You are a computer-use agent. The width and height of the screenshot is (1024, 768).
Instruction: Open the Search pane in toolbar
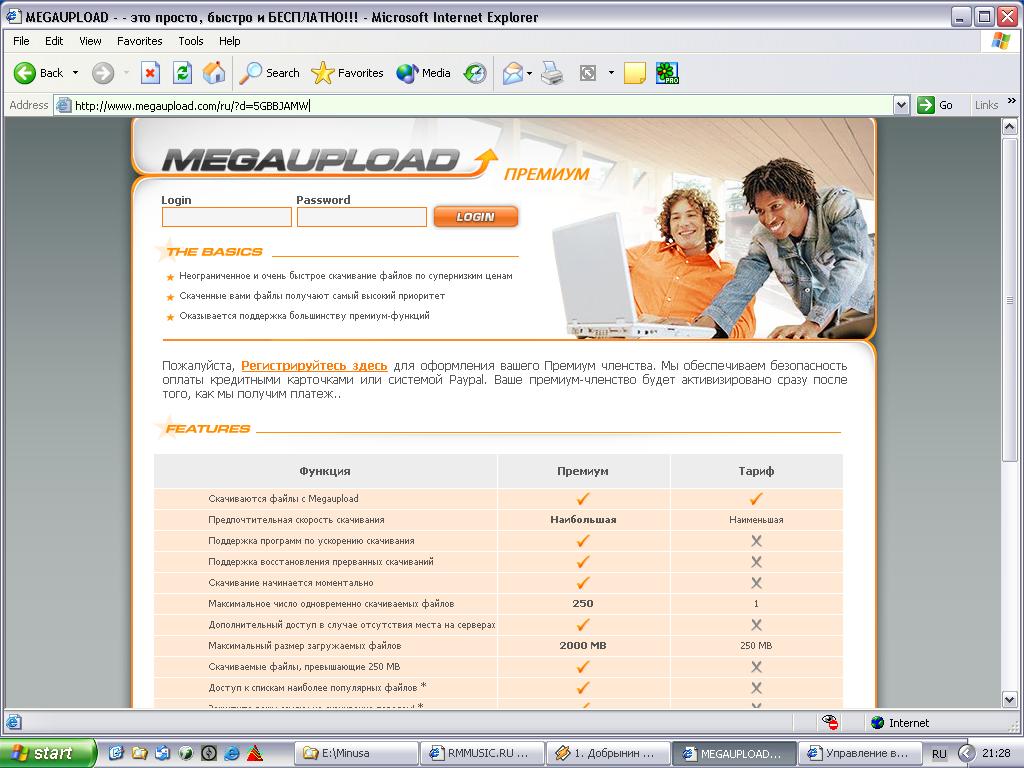(269, 72)
